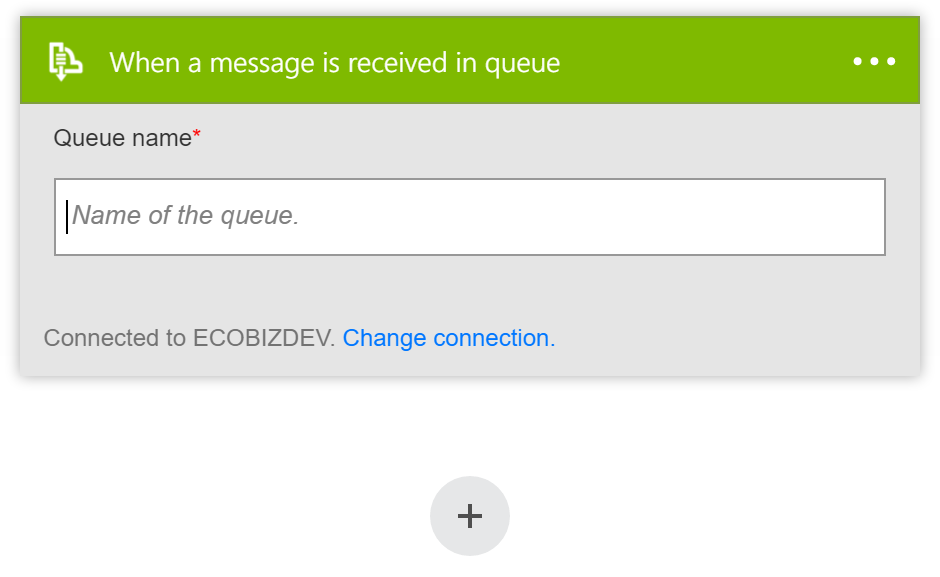Image resolution: width=940 pixels, height=577 pixels.
Task: Open the trigger's context menu dots
Action: coord(874,61)
